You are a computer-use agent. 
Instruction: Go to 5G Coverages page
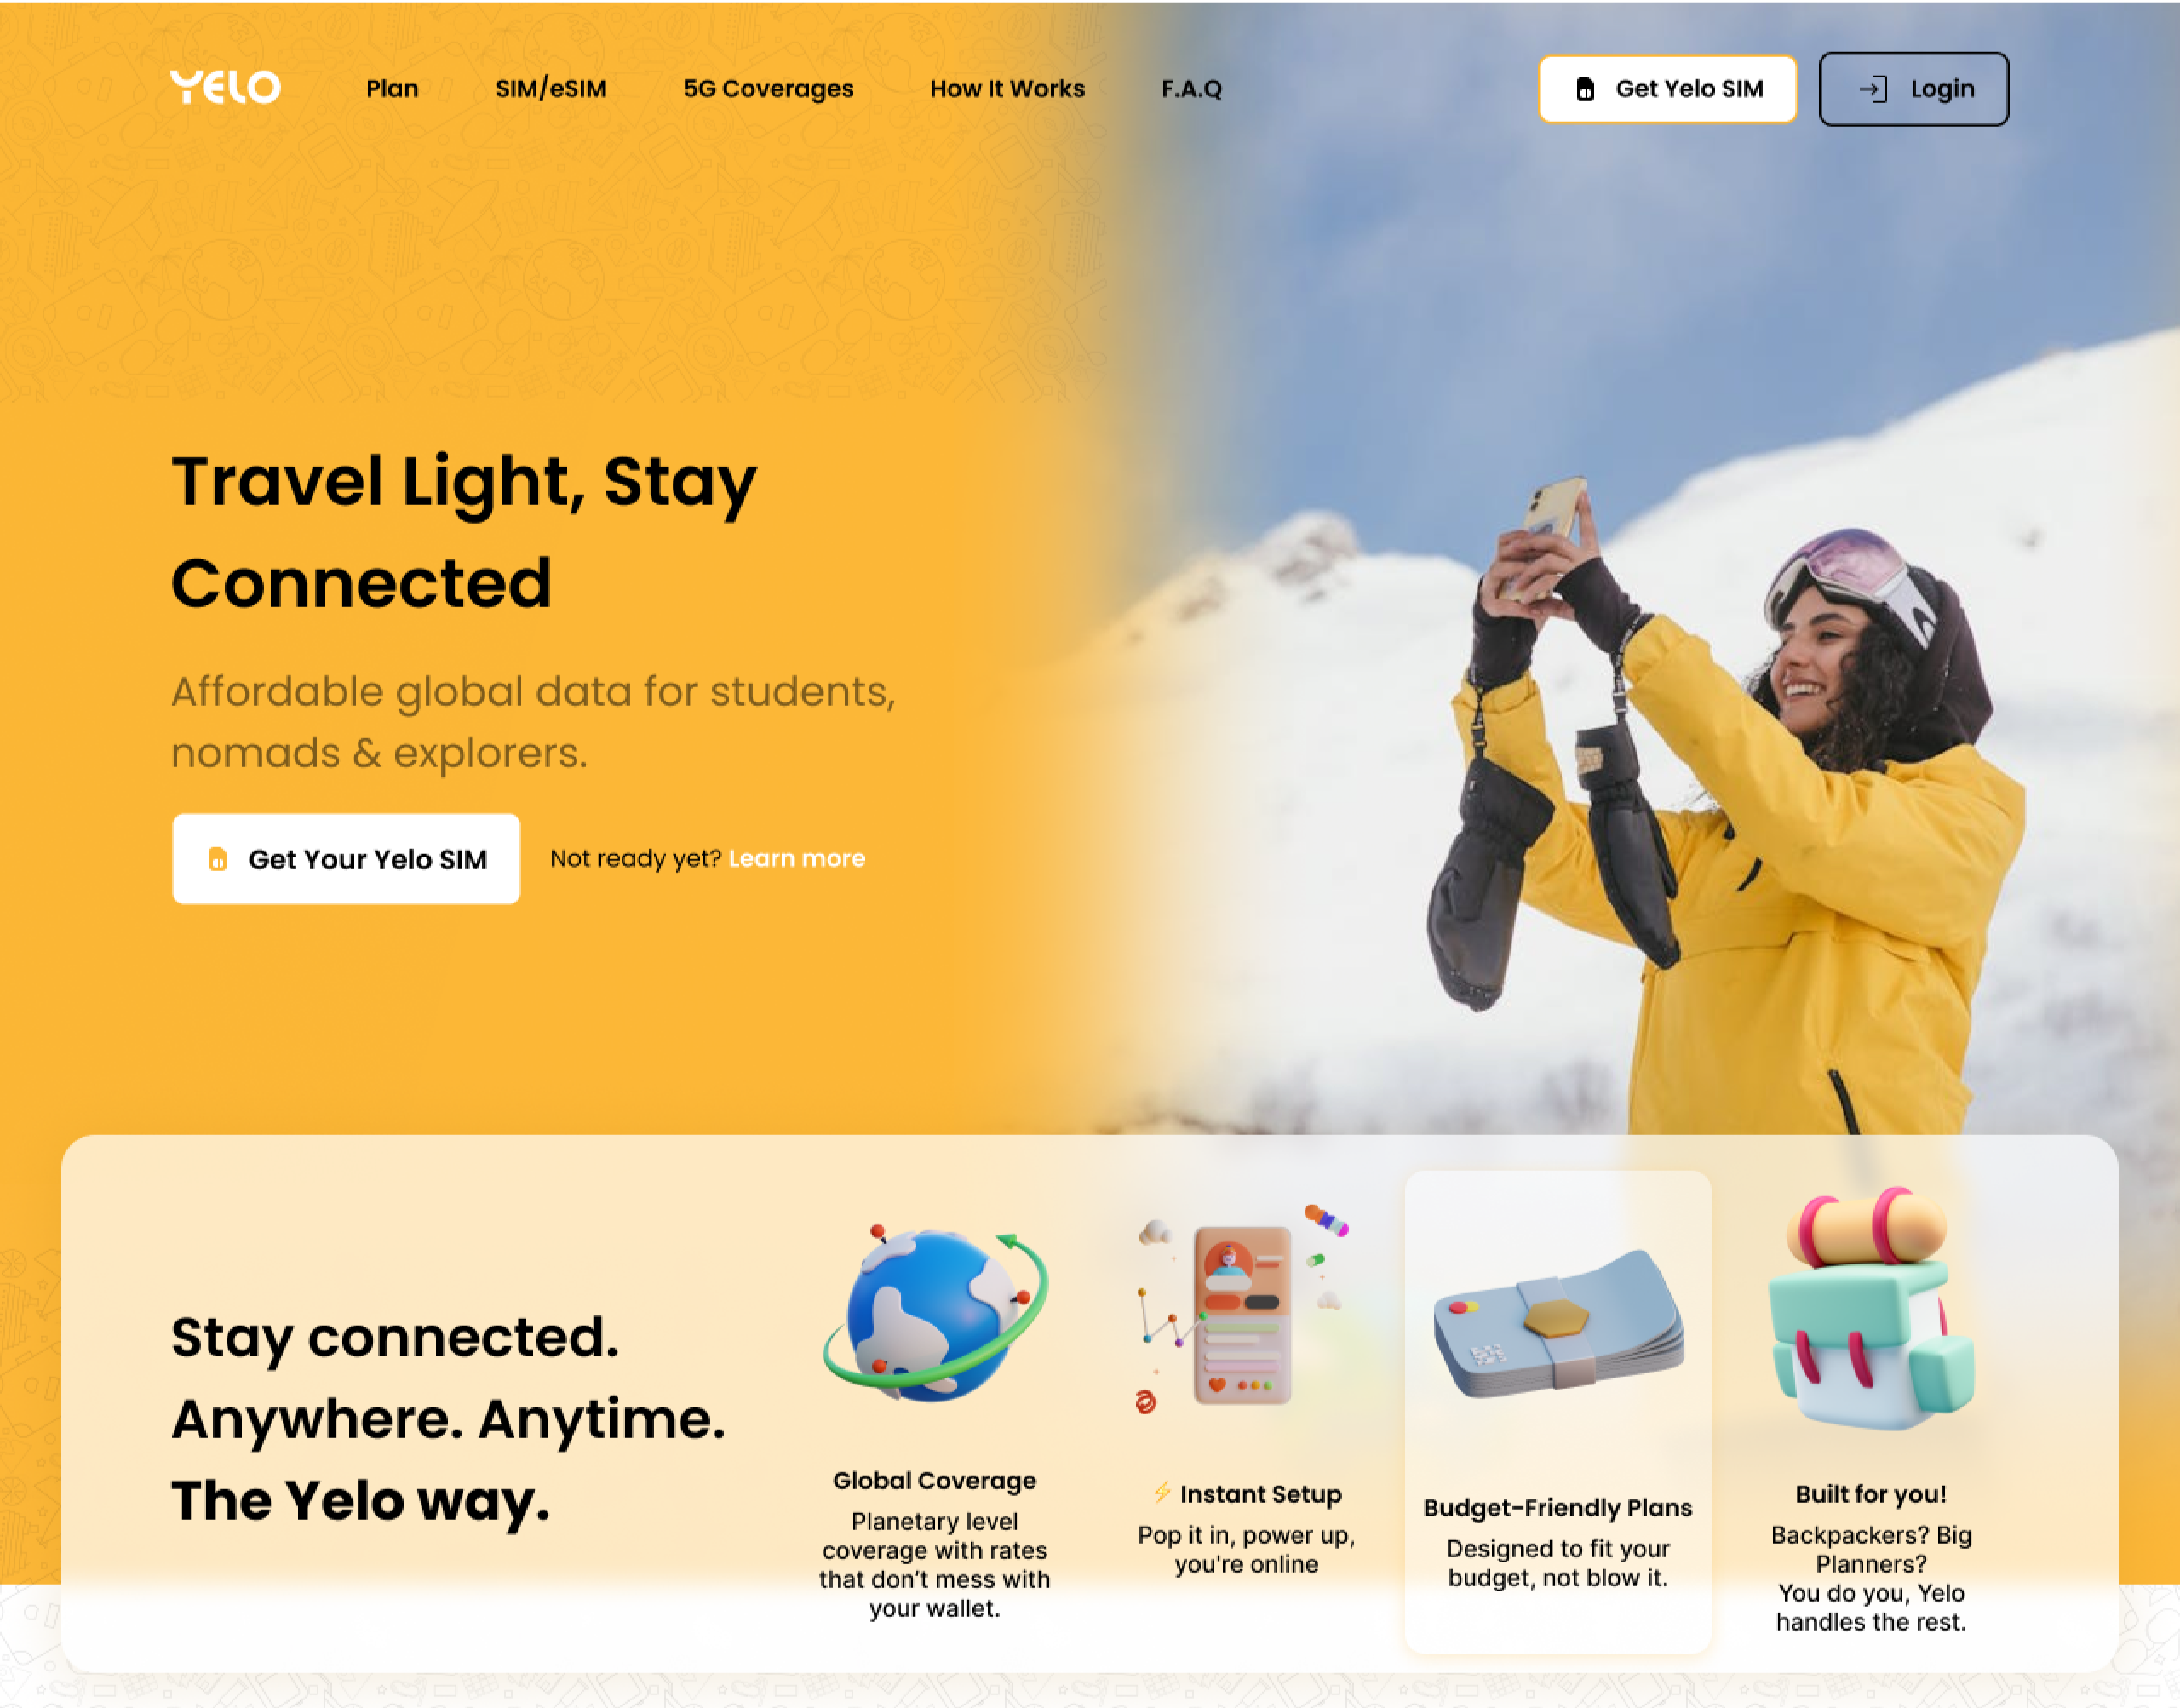point(768,89)
